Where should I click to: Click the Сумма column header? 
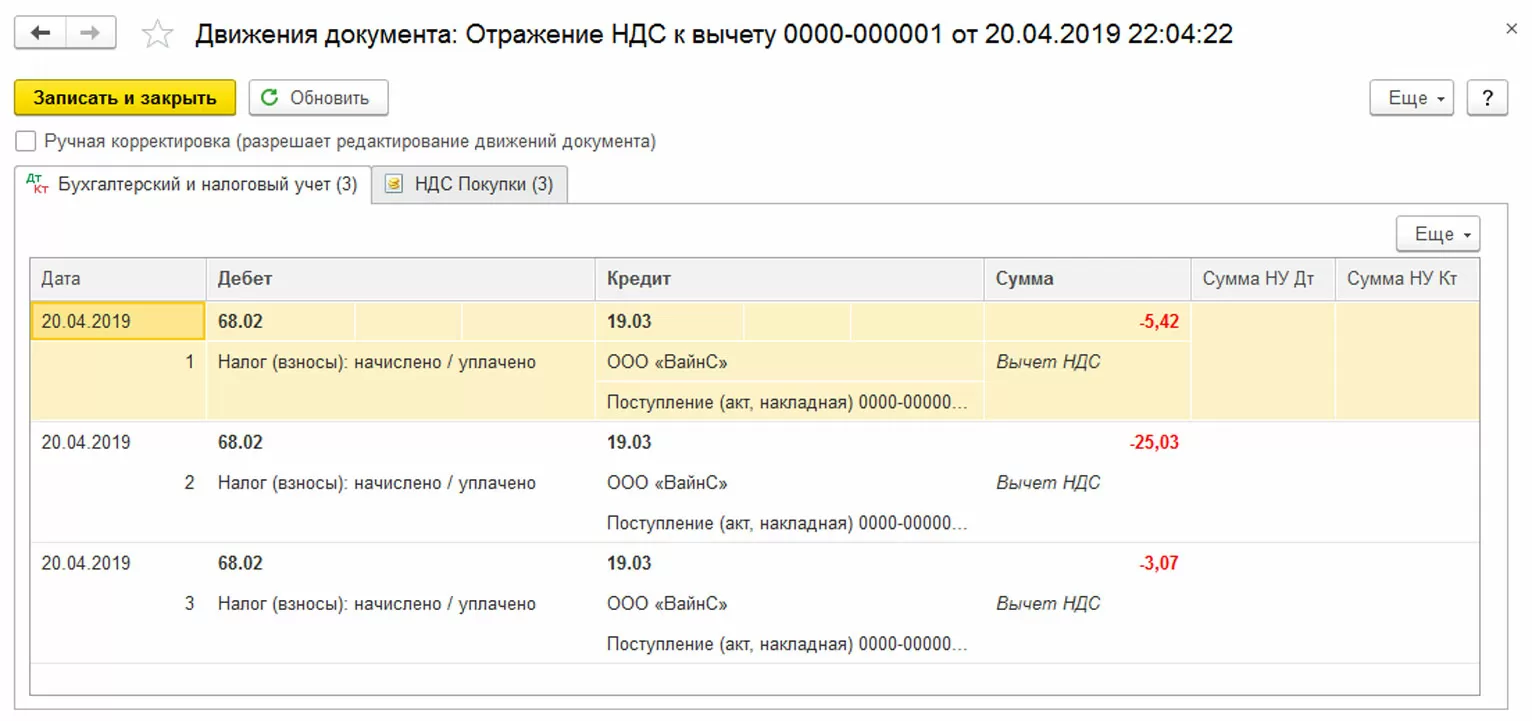tap(1086, 279)
